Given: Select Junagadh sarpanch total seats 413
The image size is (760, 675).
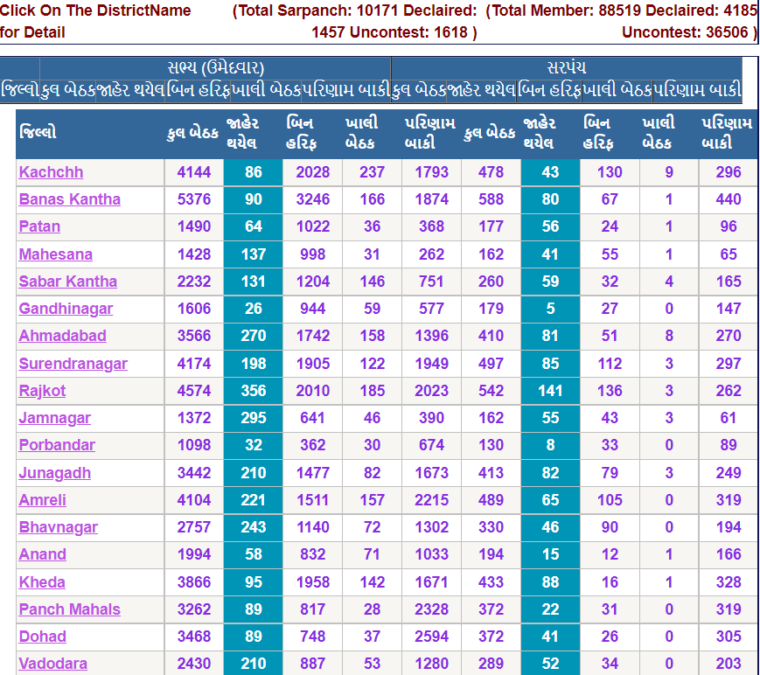Looking at the screenshot, I should coord(491,472).
